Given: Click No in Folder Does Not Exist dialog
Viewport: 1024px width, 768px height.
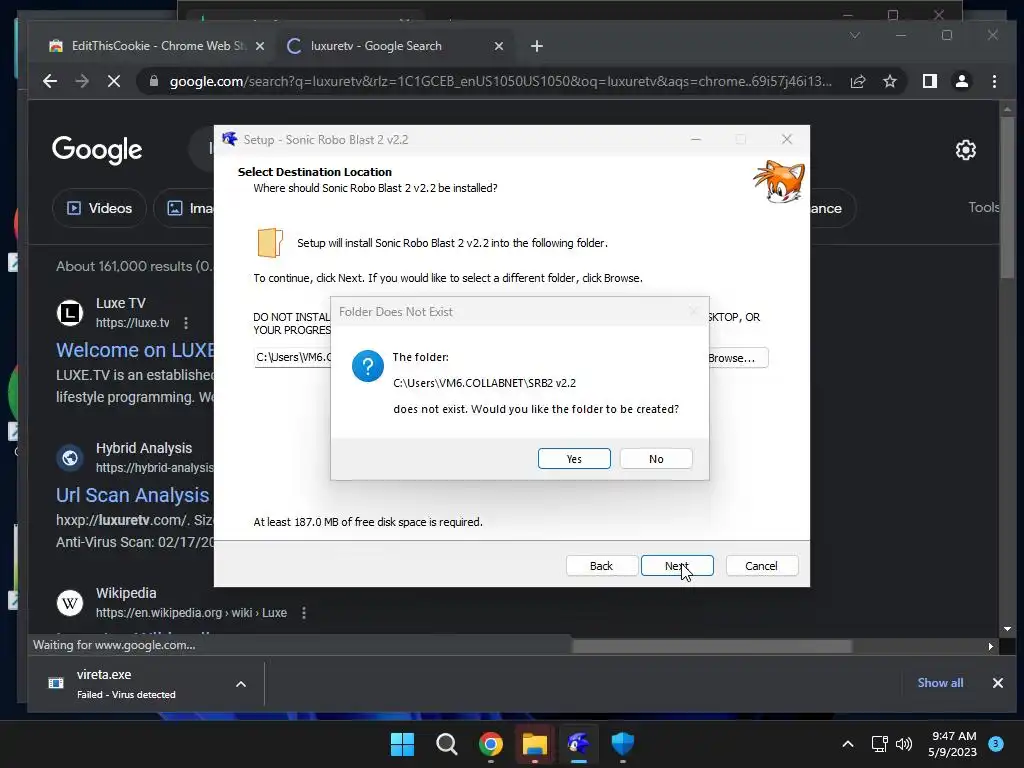Looking at the screenshot, I should [656, 458].
